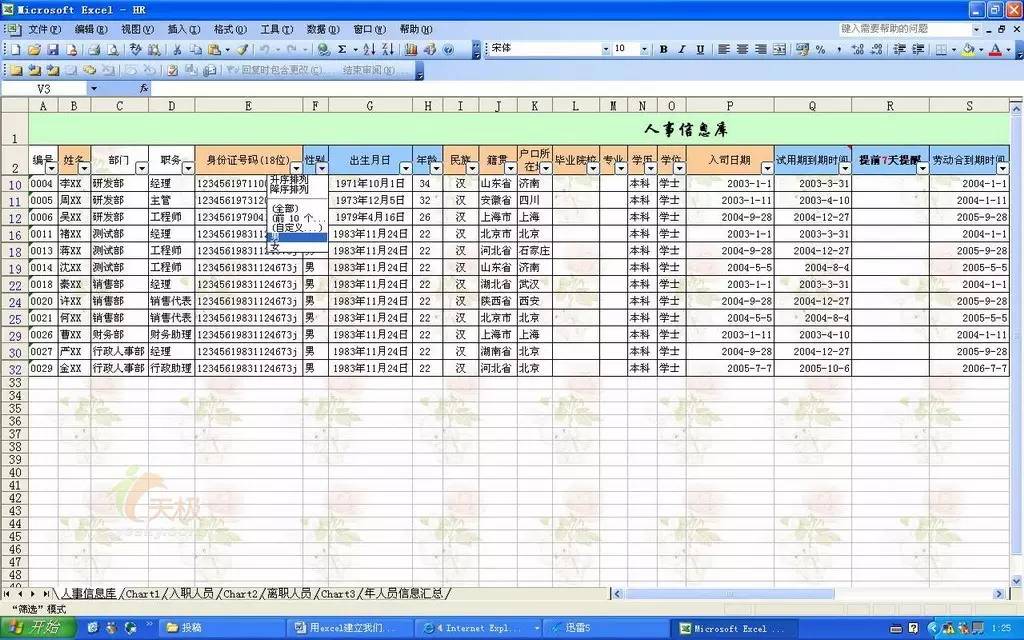Open the Chart Wizard icon
Screen dimensions: 1024x640
pyautogui.click(x=410, y=50)
